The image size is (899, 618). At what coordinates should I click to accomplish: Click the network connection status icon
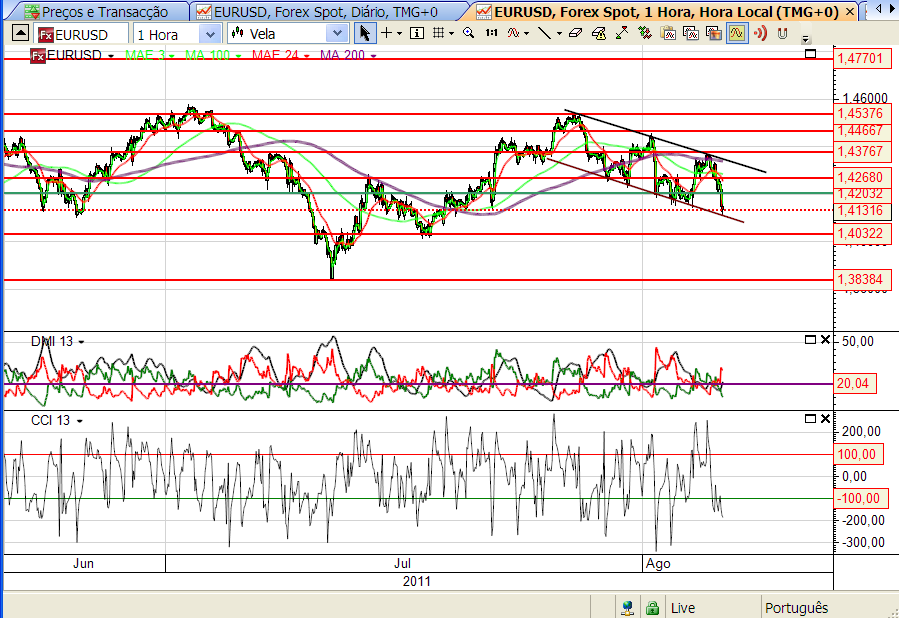pos(627,608)
